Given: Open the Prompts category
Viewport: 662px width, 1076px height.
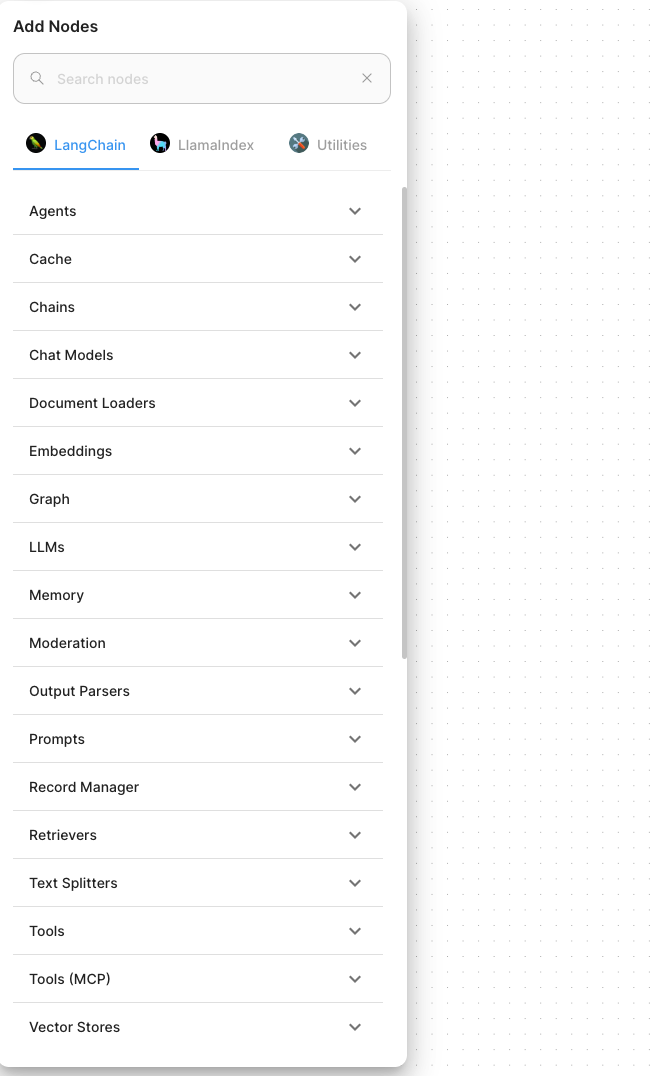Looking at the screenshot, I should coord(198,739).
